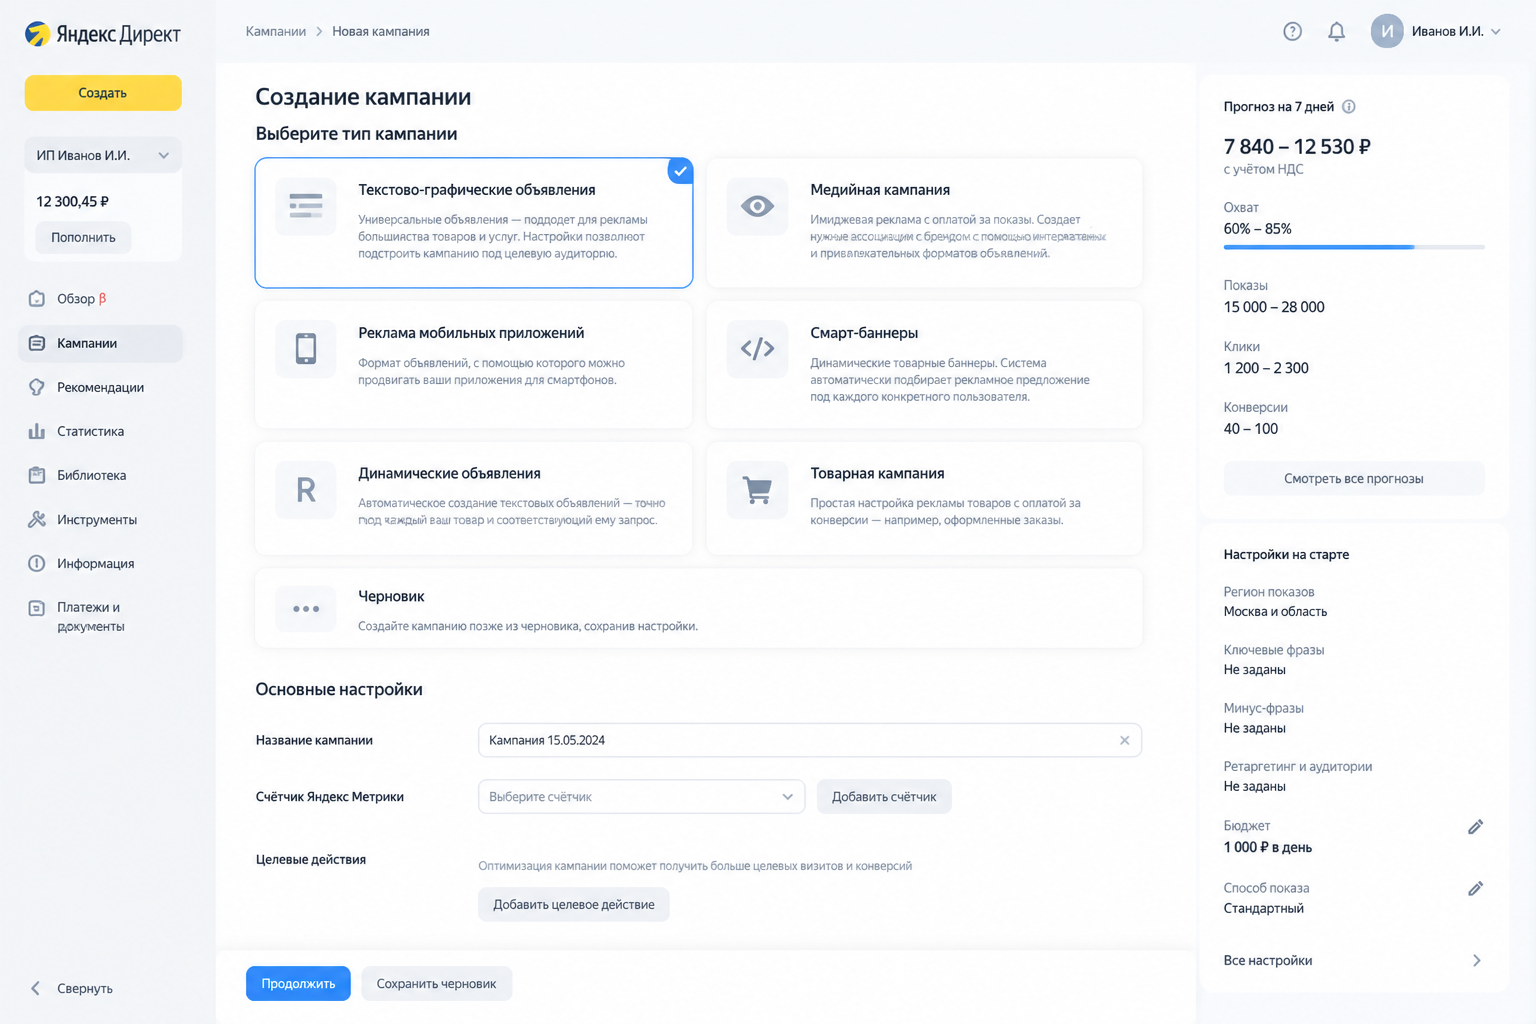
Task: Click Сохранить черновик button
Action: [436, 984]
